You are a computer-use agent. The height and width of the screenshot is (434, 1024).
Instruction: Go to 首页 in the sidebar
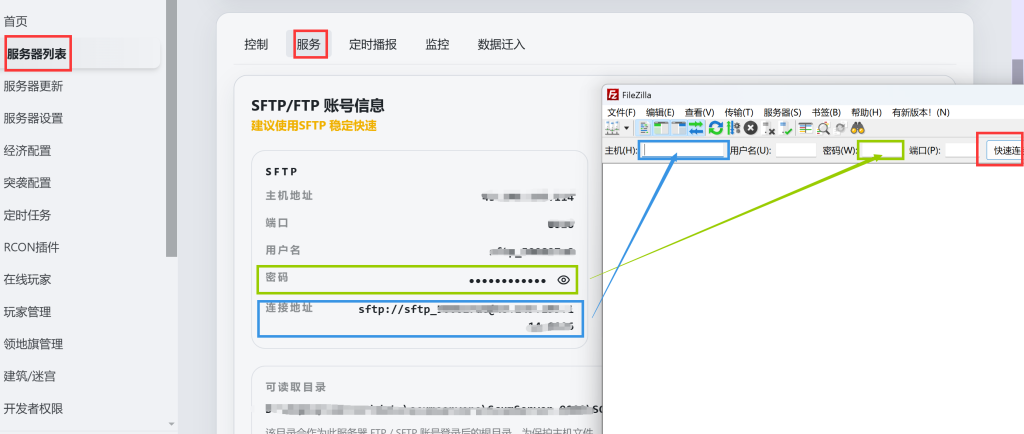point(16,22)
